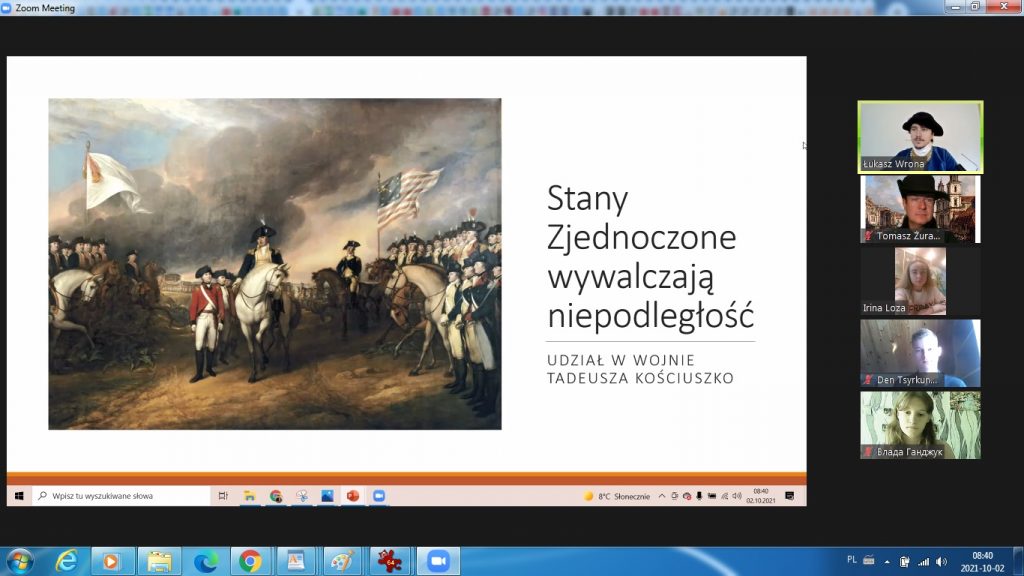
Task: Select Tomasz Żura's participant video tile
Action: tap(920, 208)
